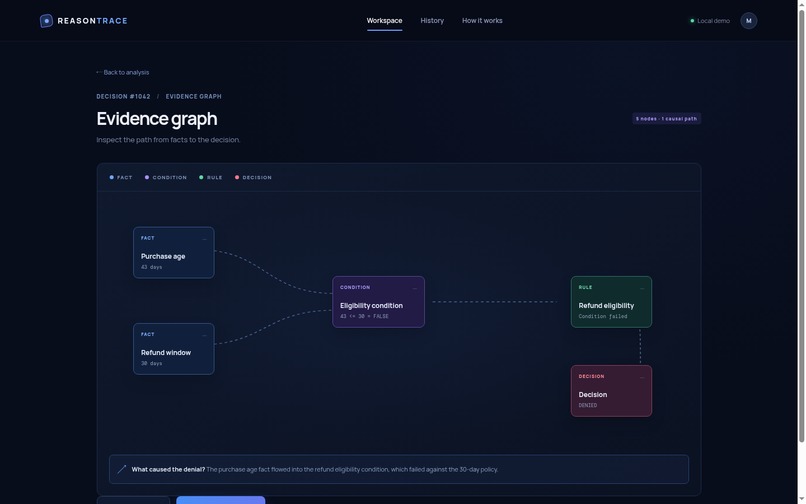Click the ReasonTrace logo icon
This screenshot has width=806, height=504.
46,21
